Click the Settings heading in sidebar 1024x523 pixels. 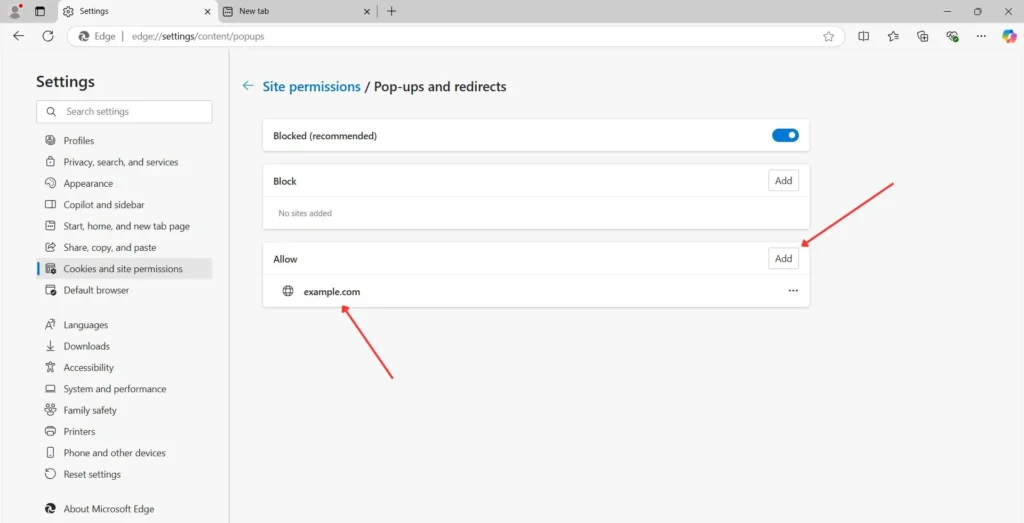[x=65, y=82]
